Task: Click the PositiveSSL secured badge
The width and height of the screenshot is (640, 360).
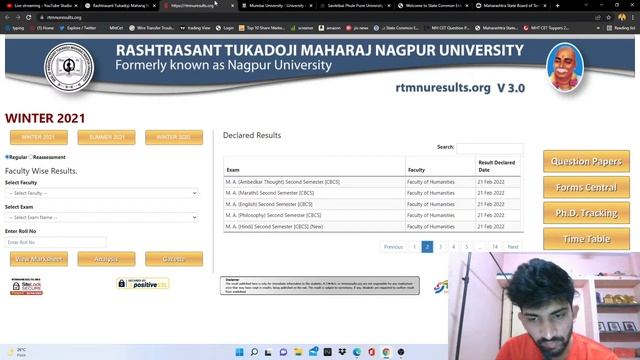Action: pos(142,284)
